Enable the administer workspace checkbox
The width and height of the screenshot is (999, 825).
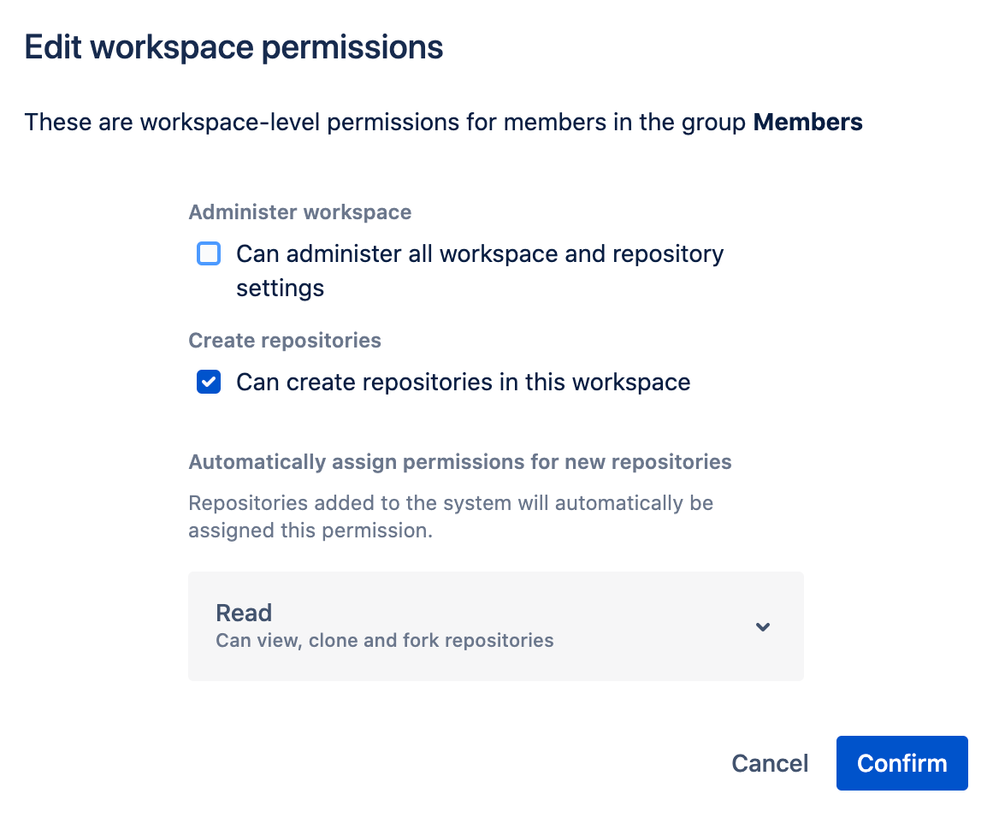point(208,254)
